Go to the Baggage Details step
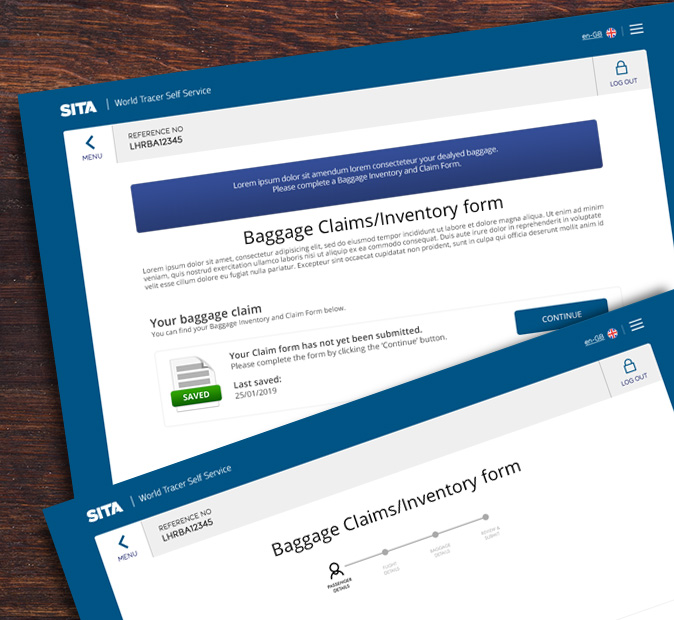 (435, 535)
